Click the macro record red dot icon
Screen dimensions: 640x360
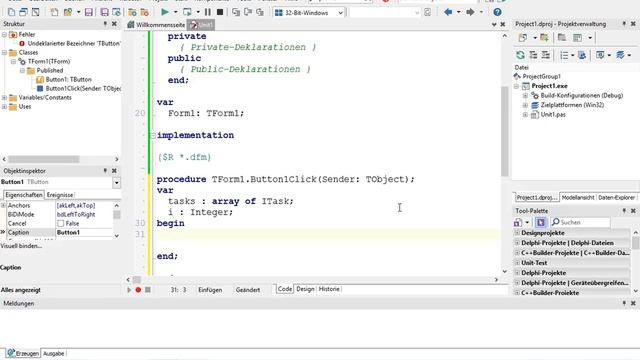point(138,290)
